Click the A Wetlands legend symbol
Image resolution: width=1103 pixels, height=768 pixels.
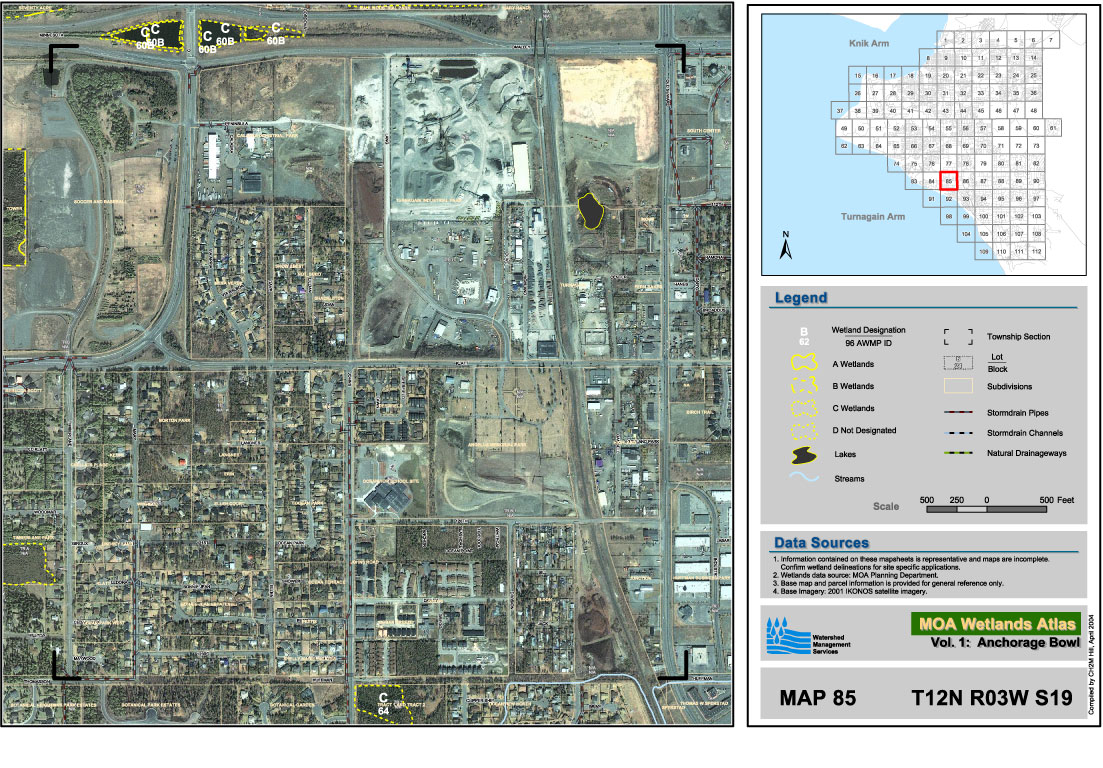point(805,365)
